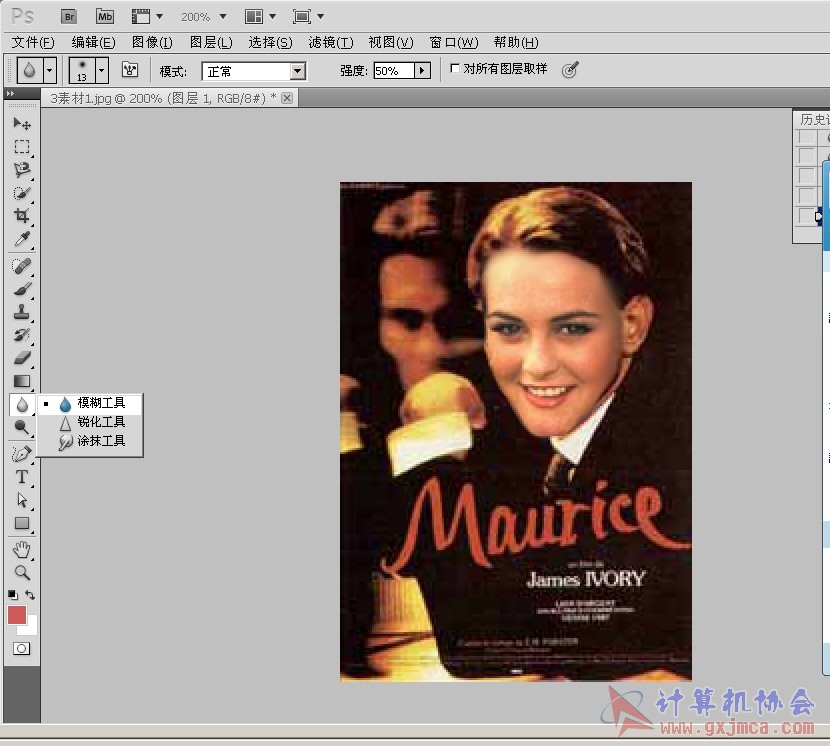The height and width of the screenshot is (746, 830).
Task: Select the Path Selection tool
Action: (22, 500)
